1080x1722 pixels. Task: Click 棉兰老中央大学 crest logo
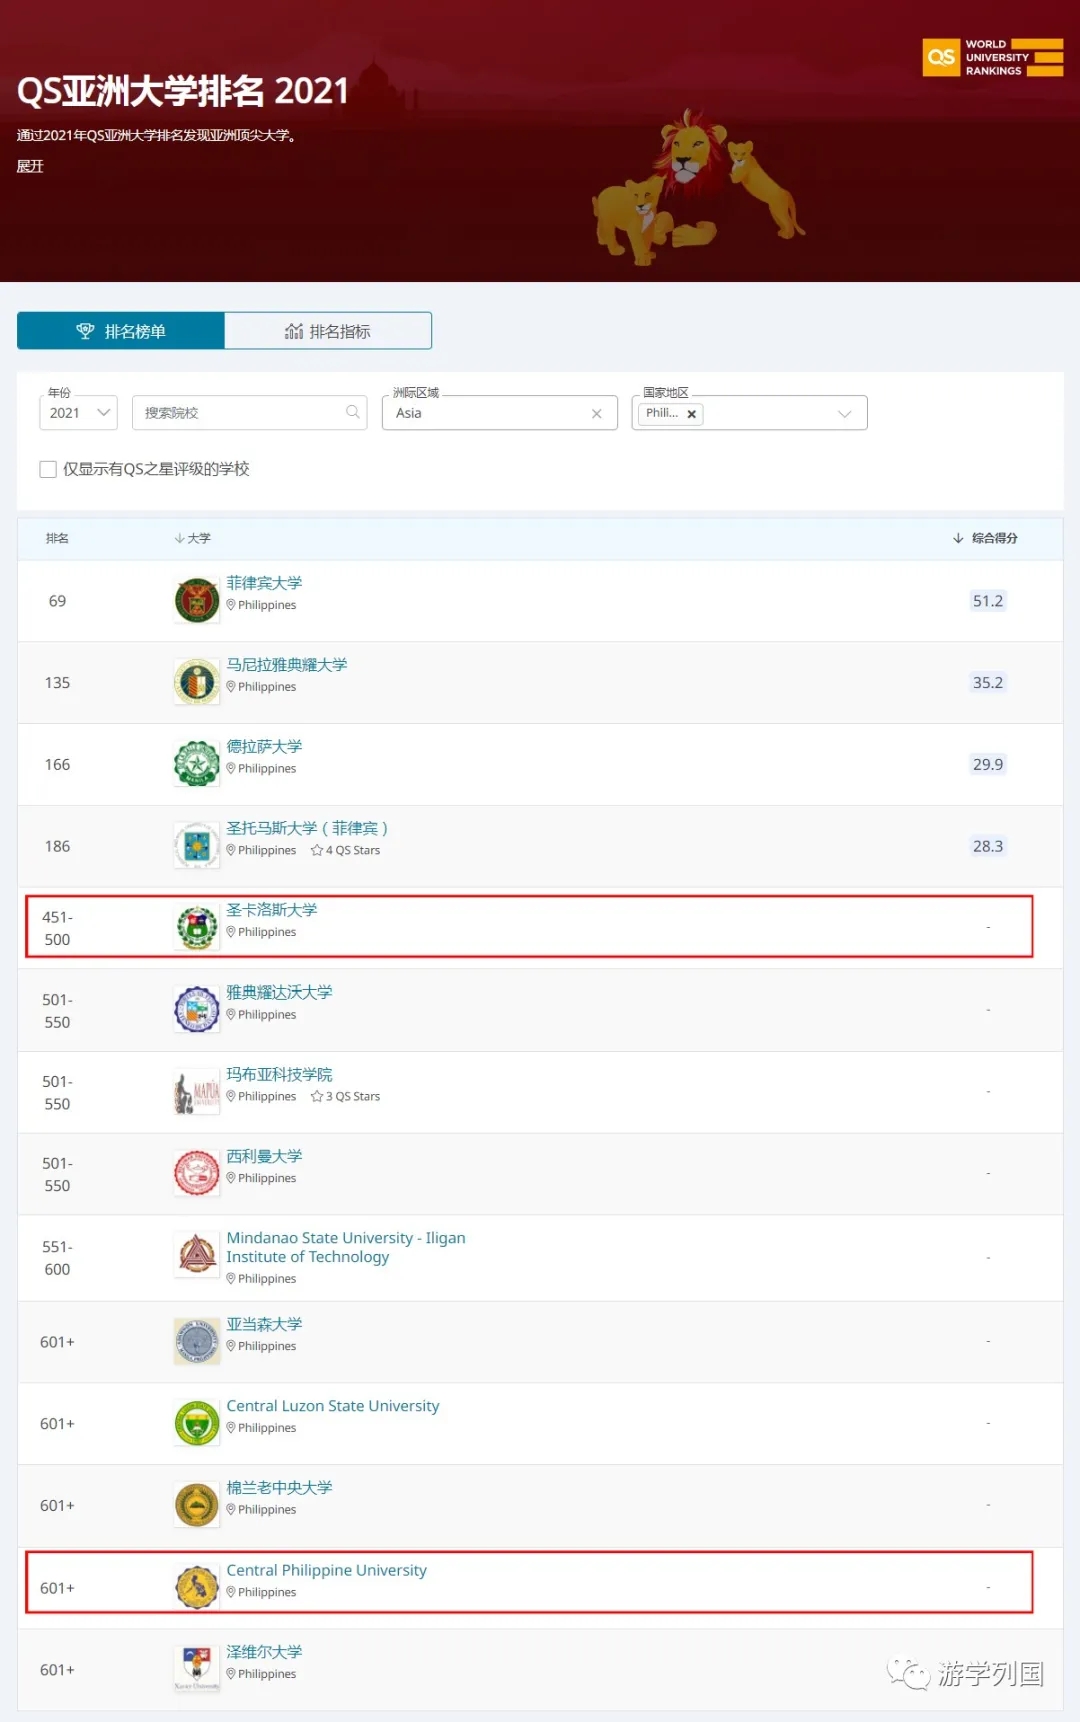(x=197, y=1506)
